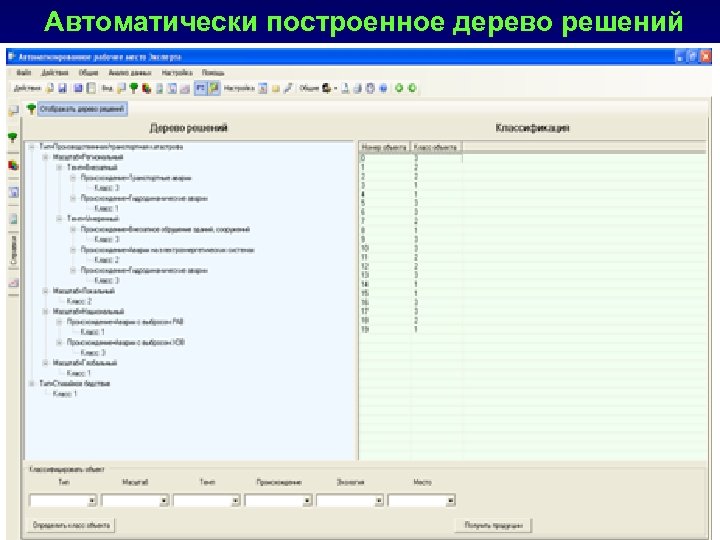Select the Класс: 2 leaf under Масштаб=Локальный

pos(79,301)
